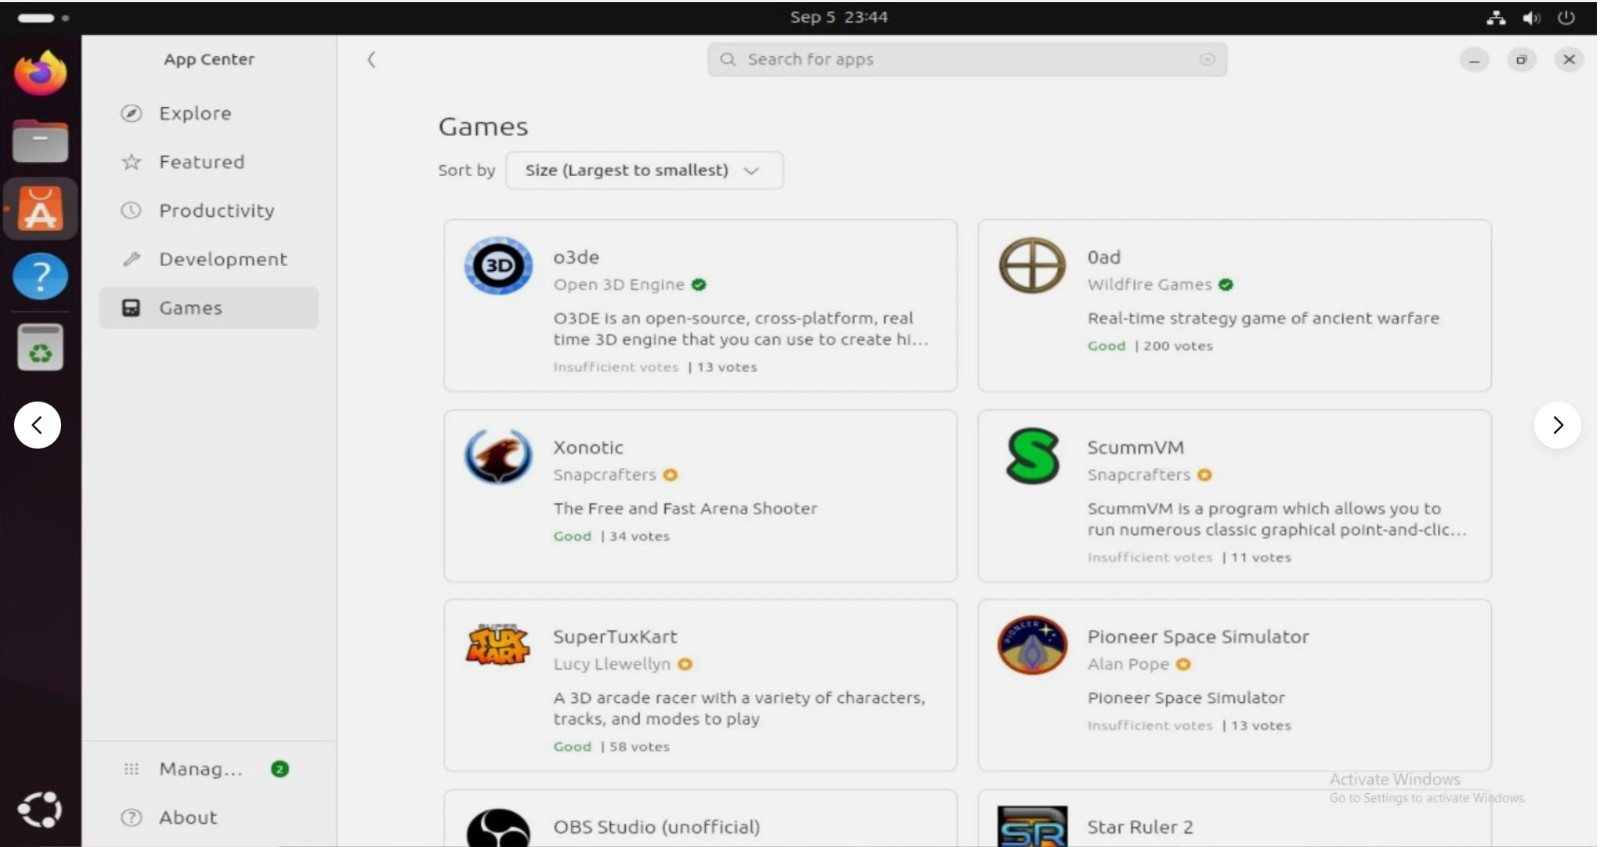Click the star badge on Xonotic's Snapcrafters
The image size is (1600, 847).
click(670, 475)
